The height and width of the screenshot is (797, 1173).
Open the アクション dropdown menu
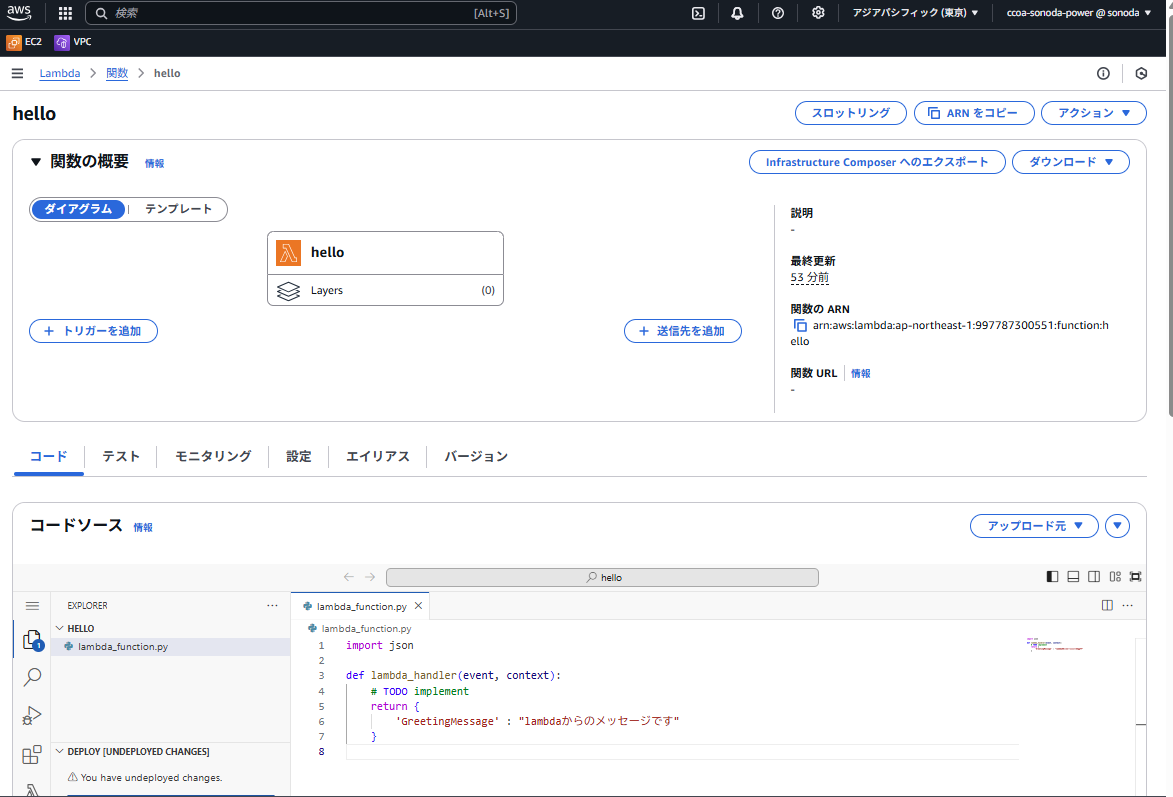tap(1093, 113)
